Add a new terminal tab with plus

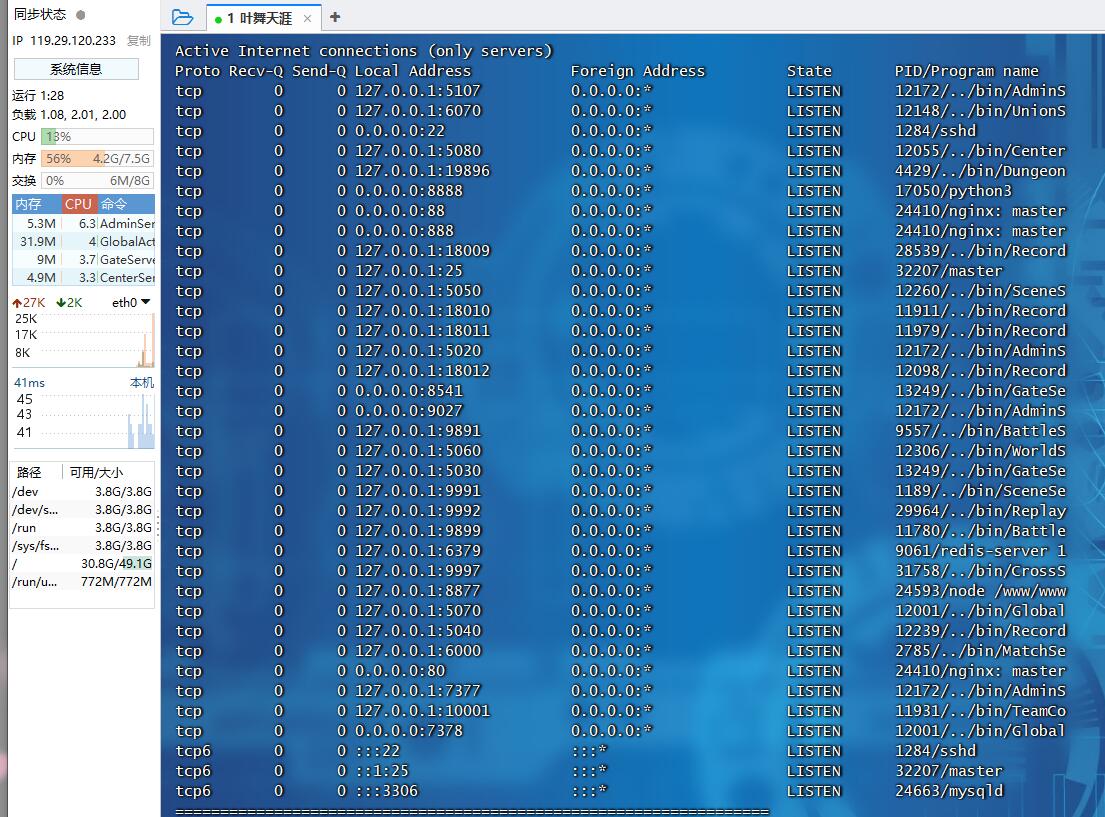coord(335,17)
